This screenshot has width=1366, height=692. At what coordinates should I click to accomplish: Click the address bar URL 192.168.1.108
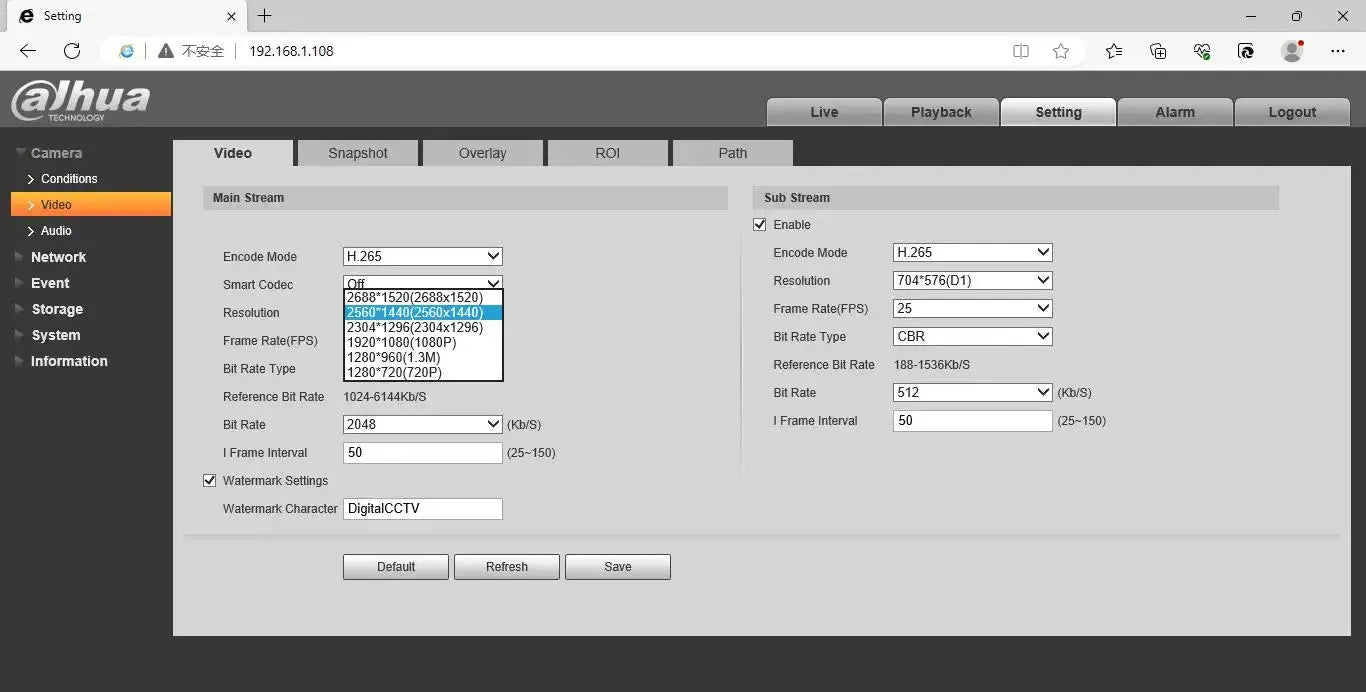[291, 51]
